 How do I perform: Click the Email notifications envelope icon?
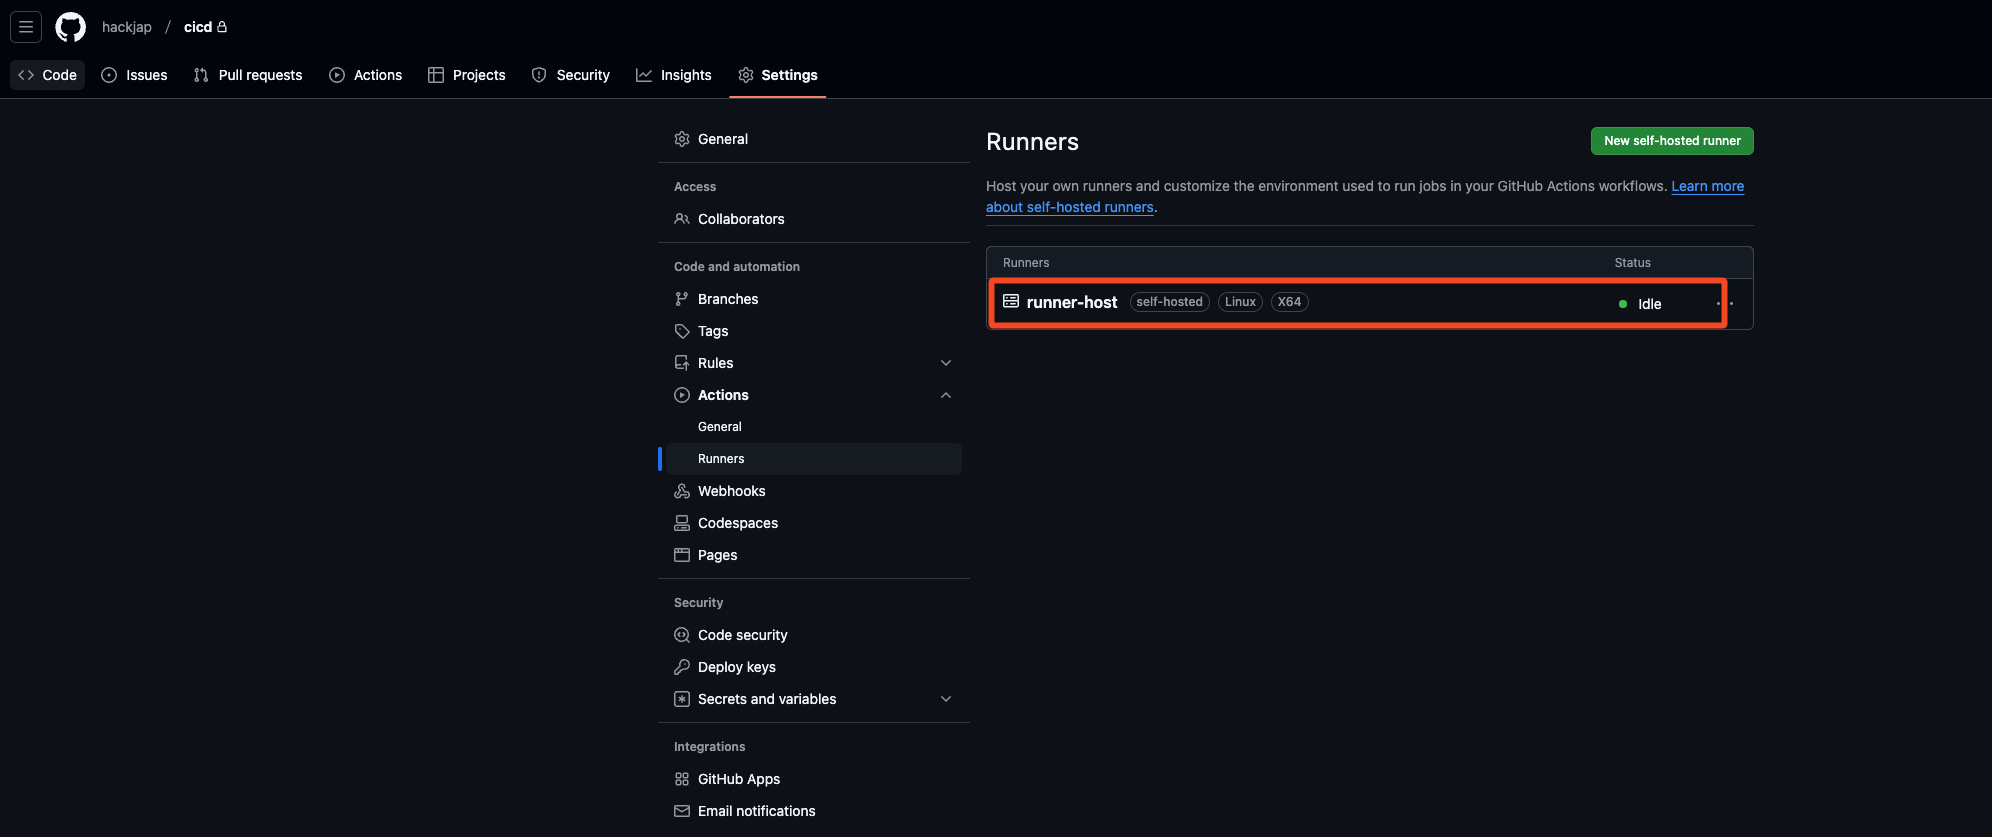coord(682,811)
